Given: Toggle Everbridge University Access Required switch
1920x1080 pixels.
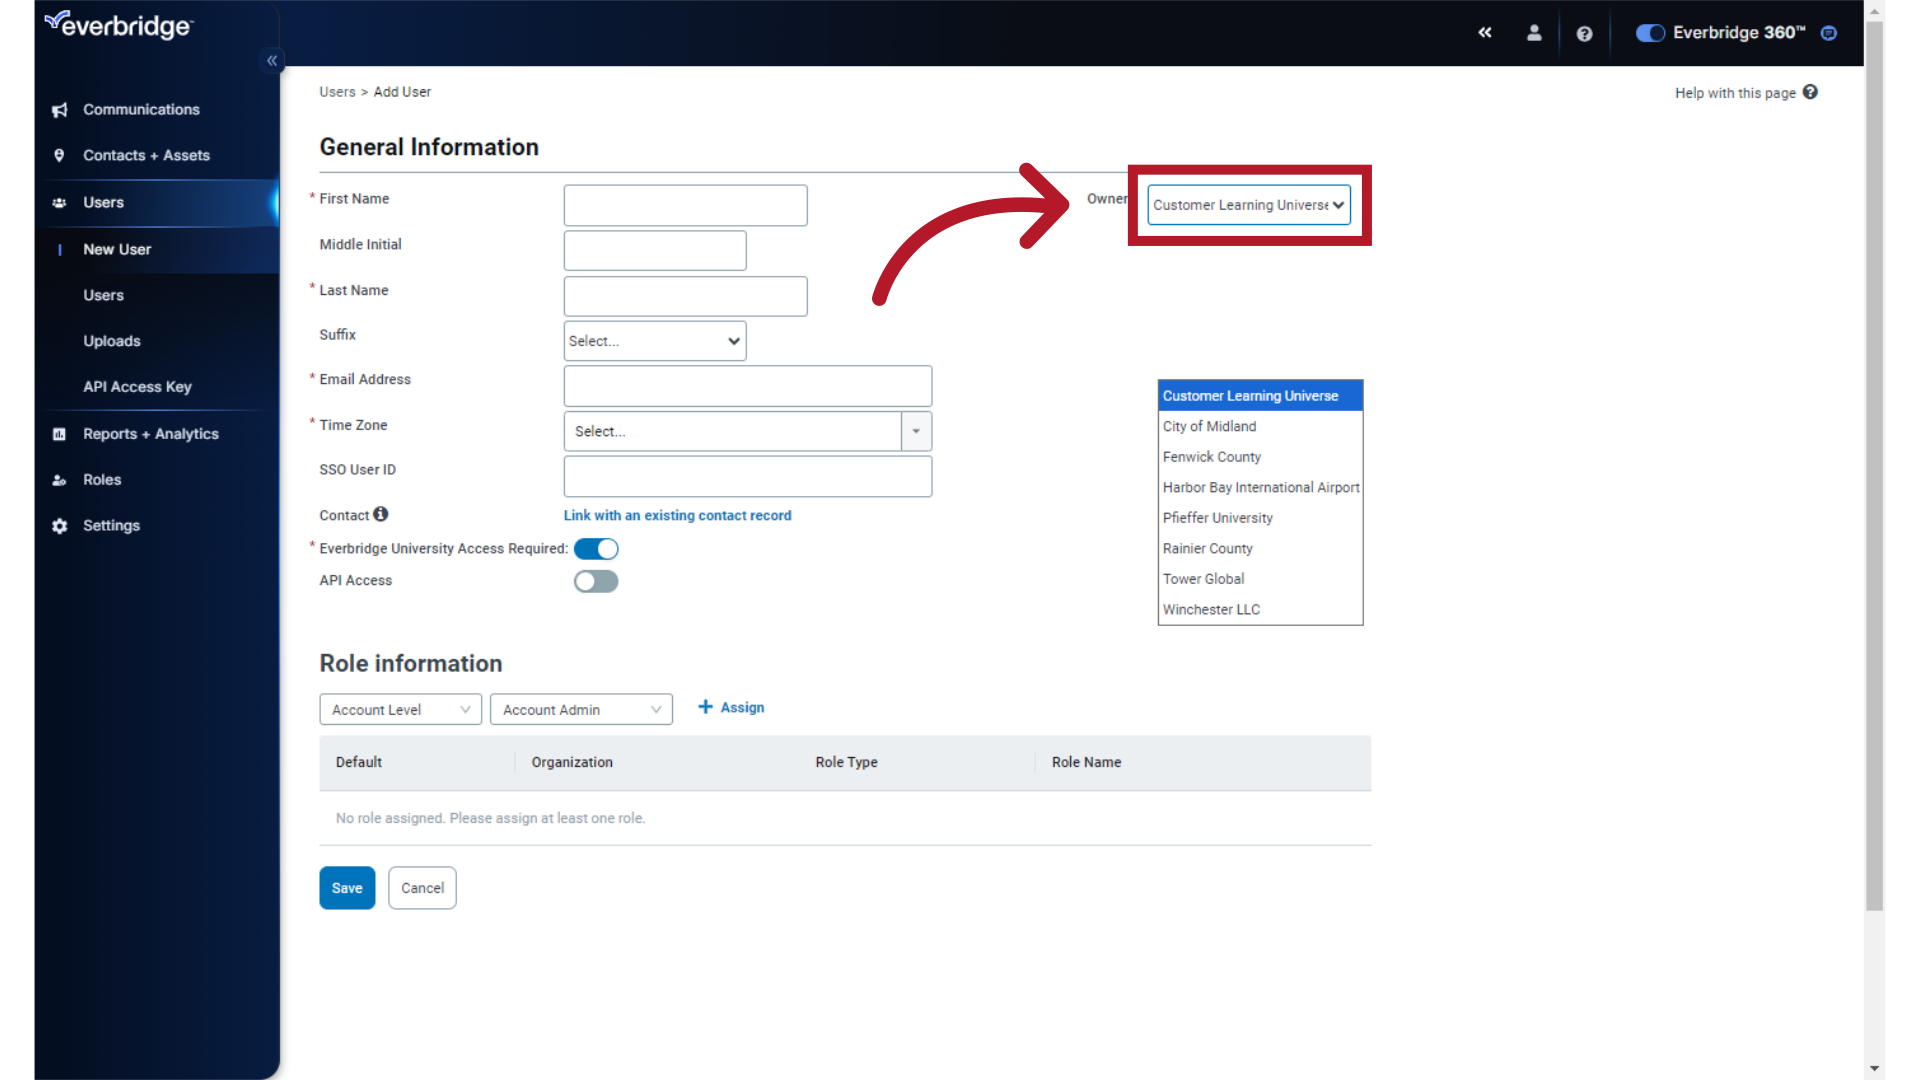Looking at the screenshot, I should tap(595, 549).
